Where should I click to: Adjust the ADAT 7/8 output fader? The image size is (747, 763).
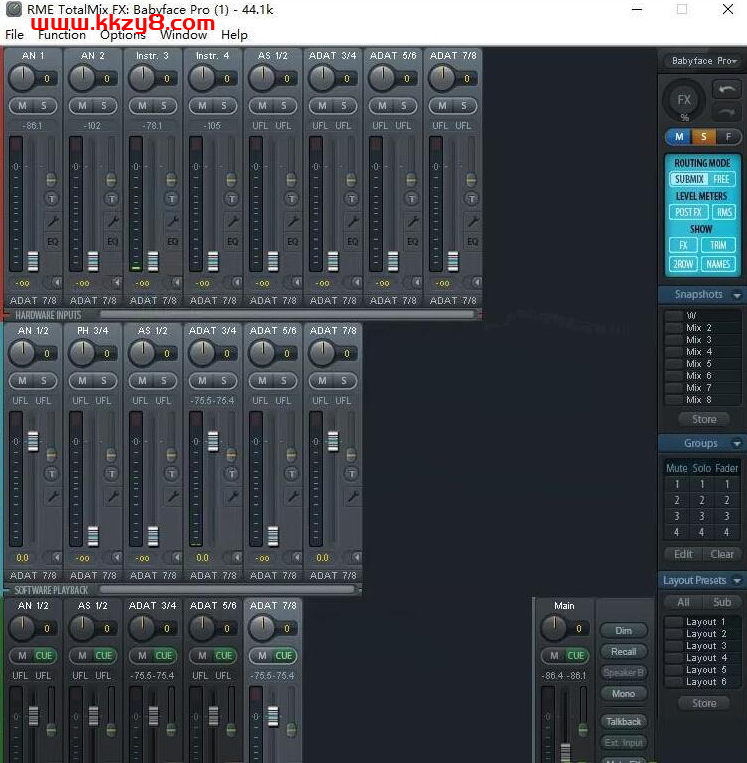click(273, 716)
